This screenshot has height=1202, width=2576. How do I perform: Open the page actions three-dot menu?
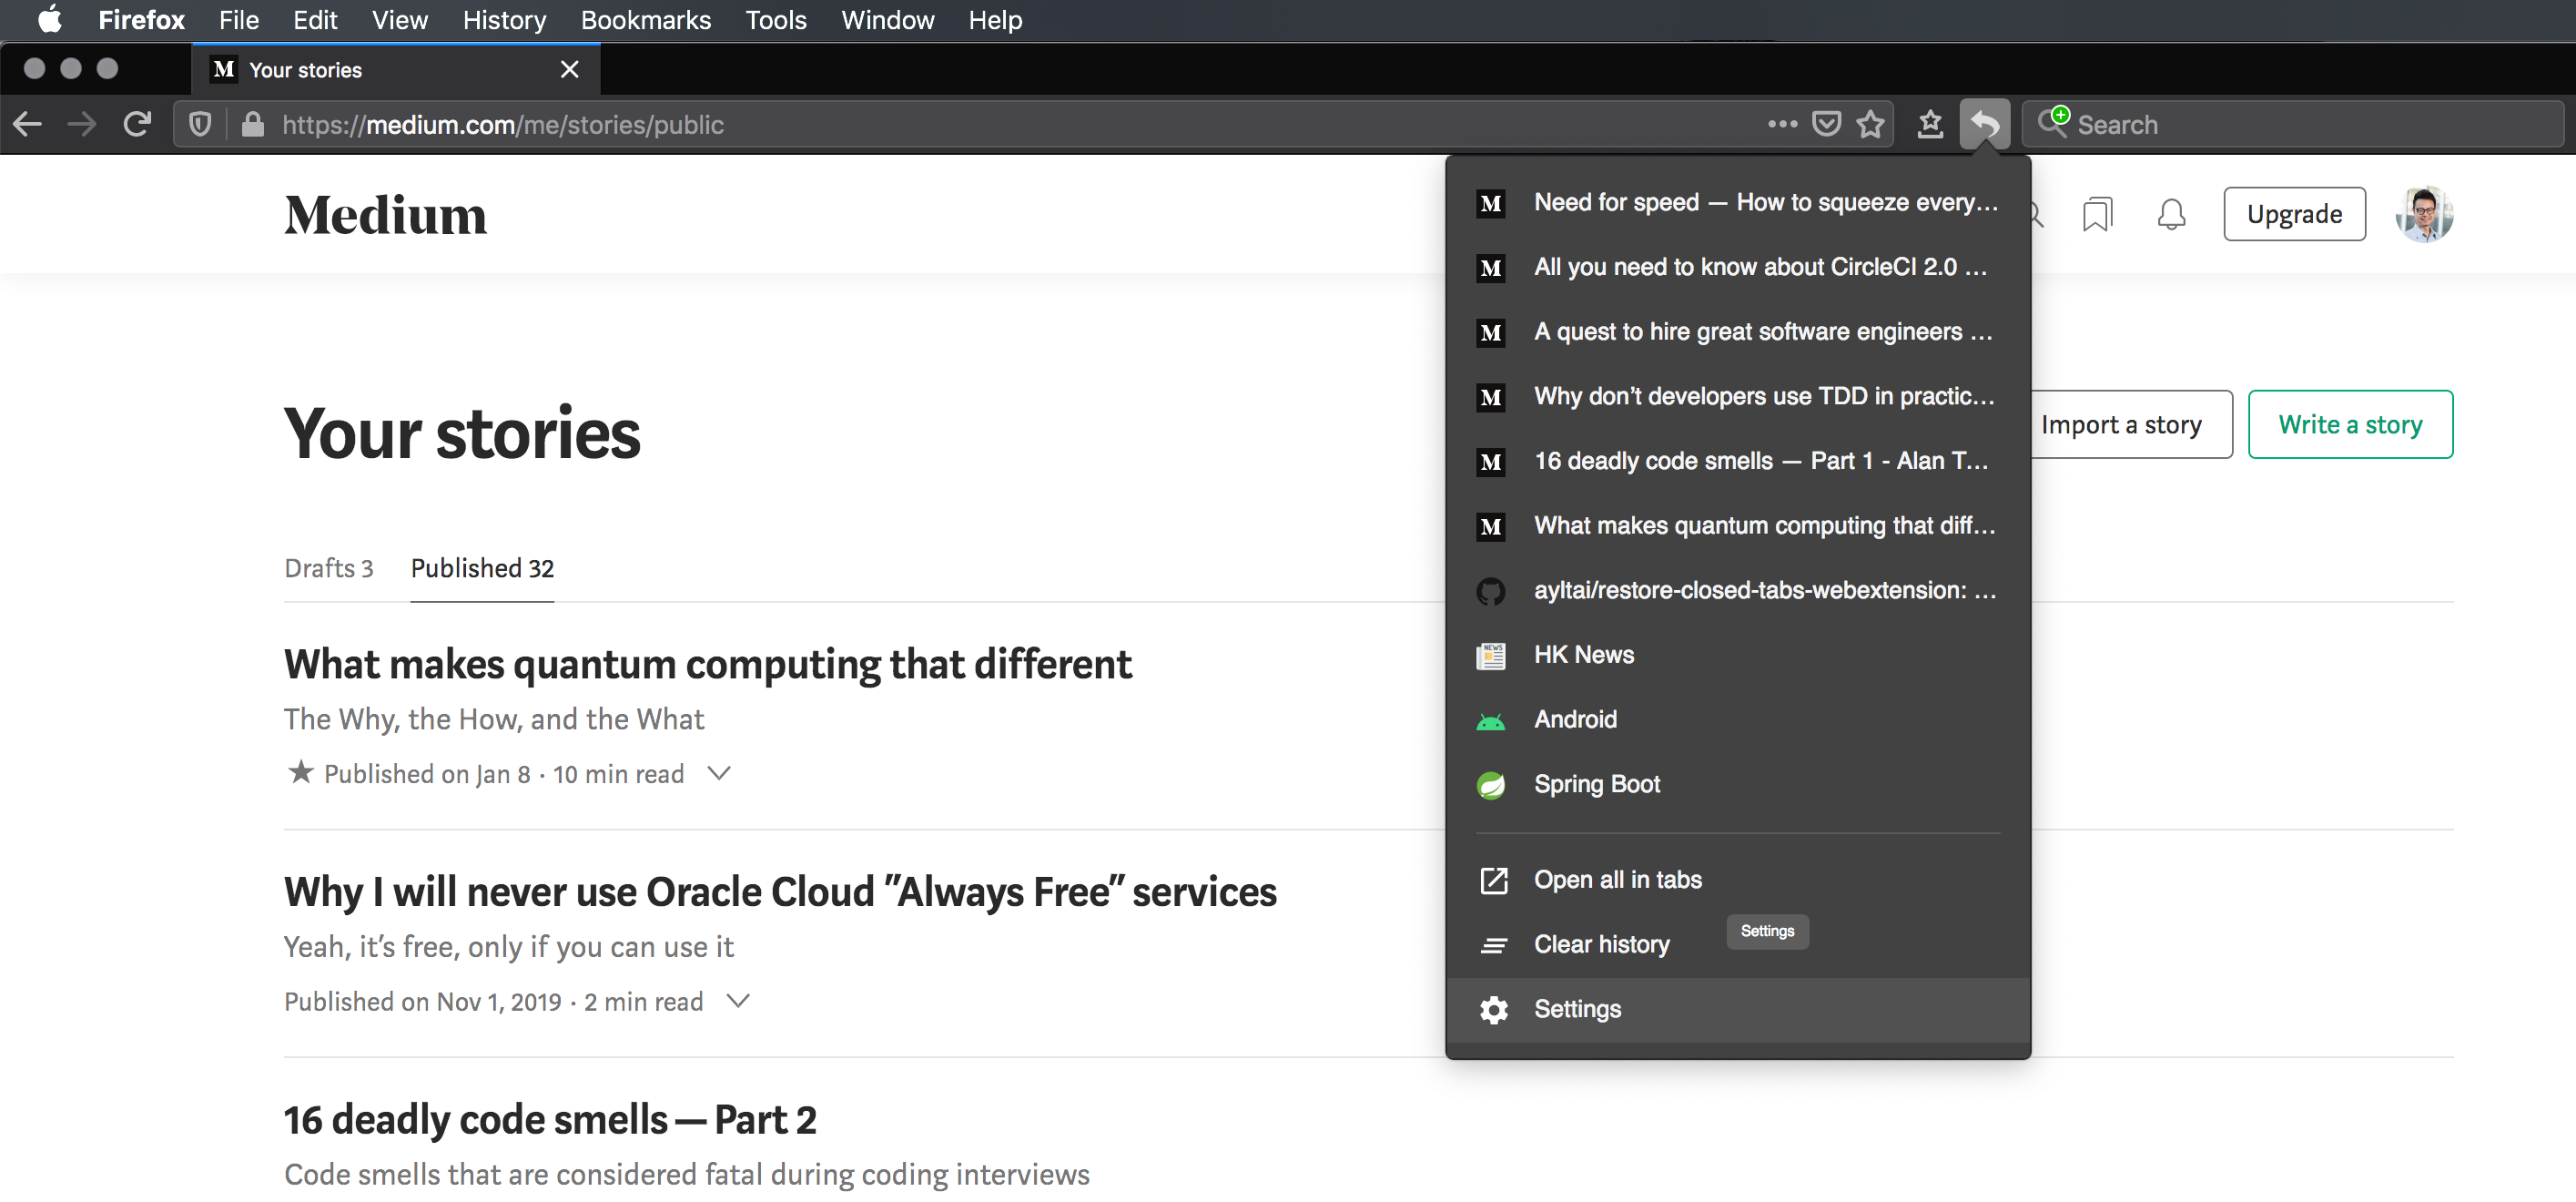pyautogui.click(x=1781, y=124)
